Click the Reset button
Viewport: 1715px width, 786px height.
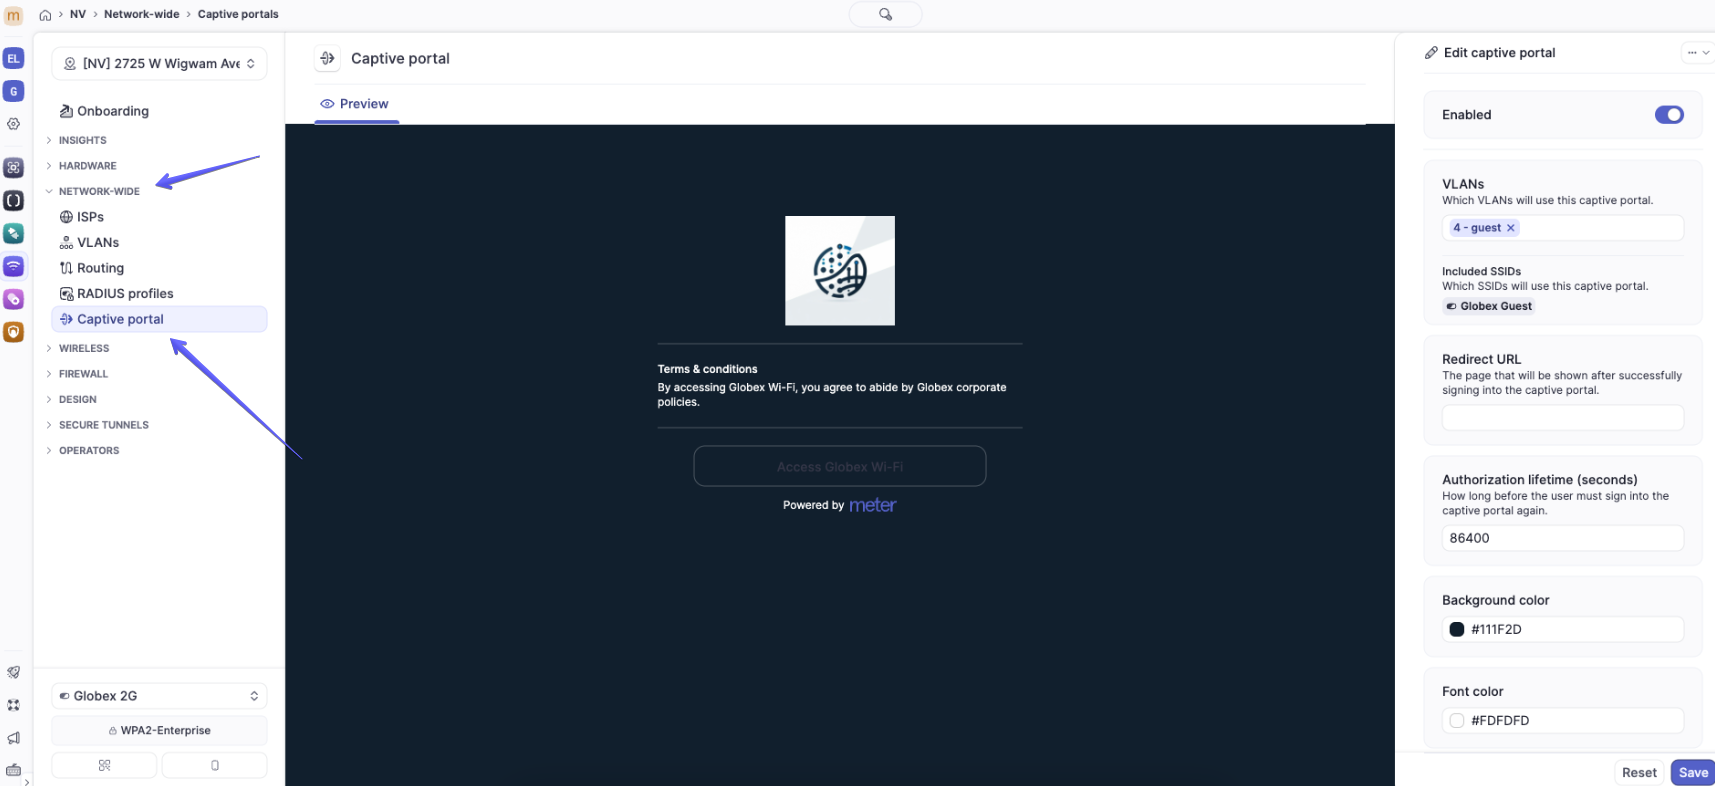(1639, 772)
